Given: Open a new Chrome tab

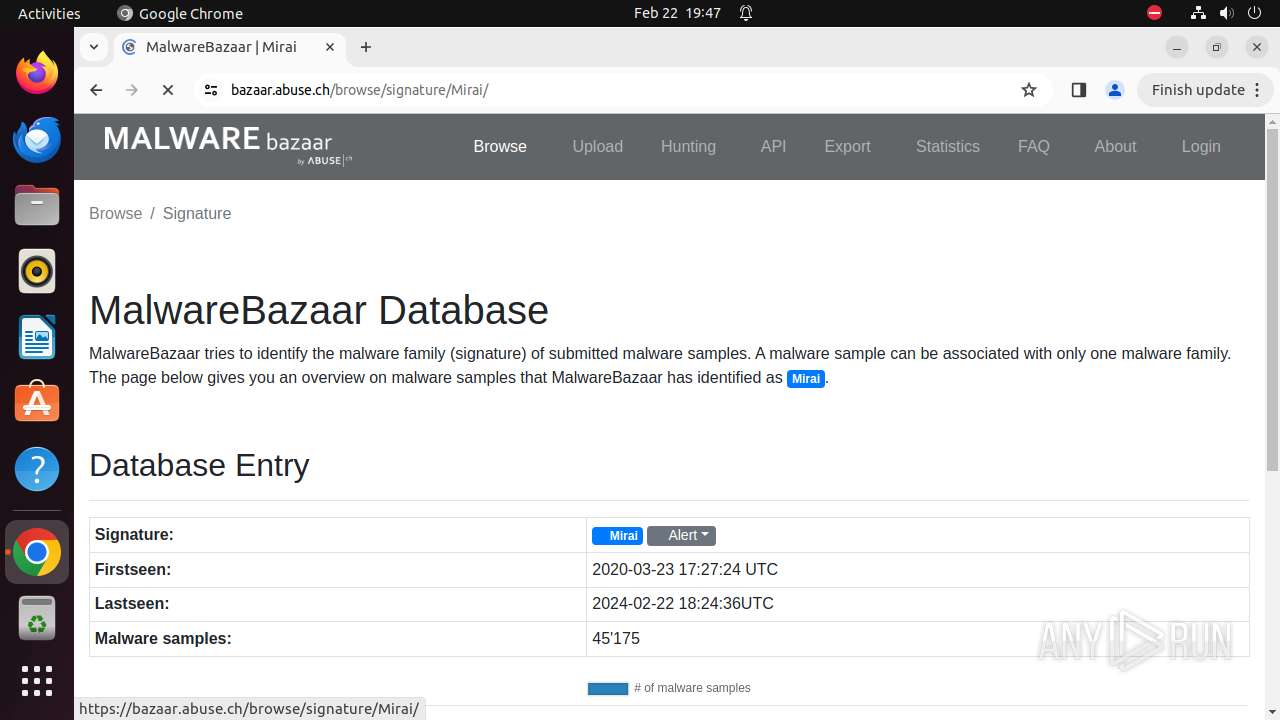Looking at the screenshot, I should (366, 47).
